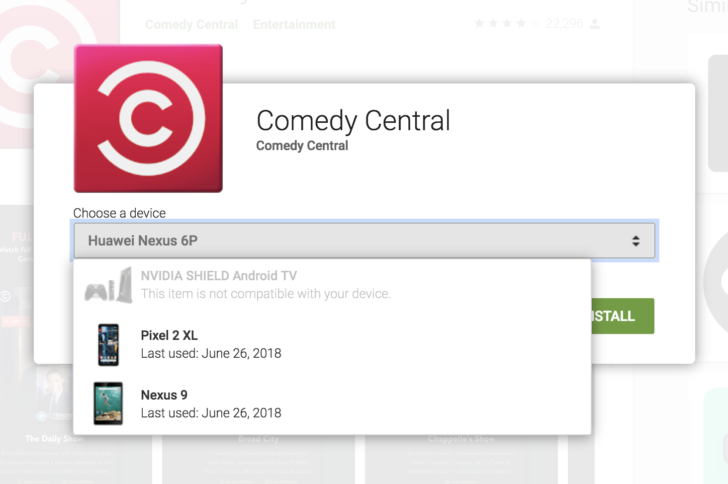Click the Comedy Central developer name subtitle
Image resolution: width=728 pixels, height=484 pixels.
(302, 145)
